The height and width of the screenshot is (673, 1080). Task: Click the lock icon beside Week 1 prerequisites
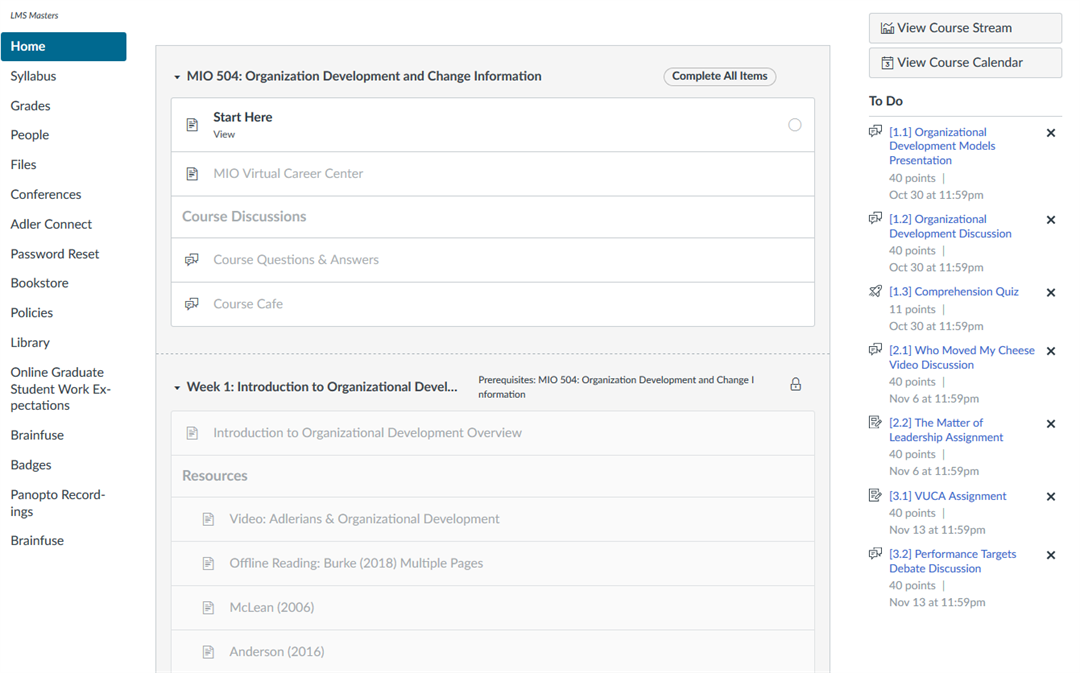pos(795,383)
